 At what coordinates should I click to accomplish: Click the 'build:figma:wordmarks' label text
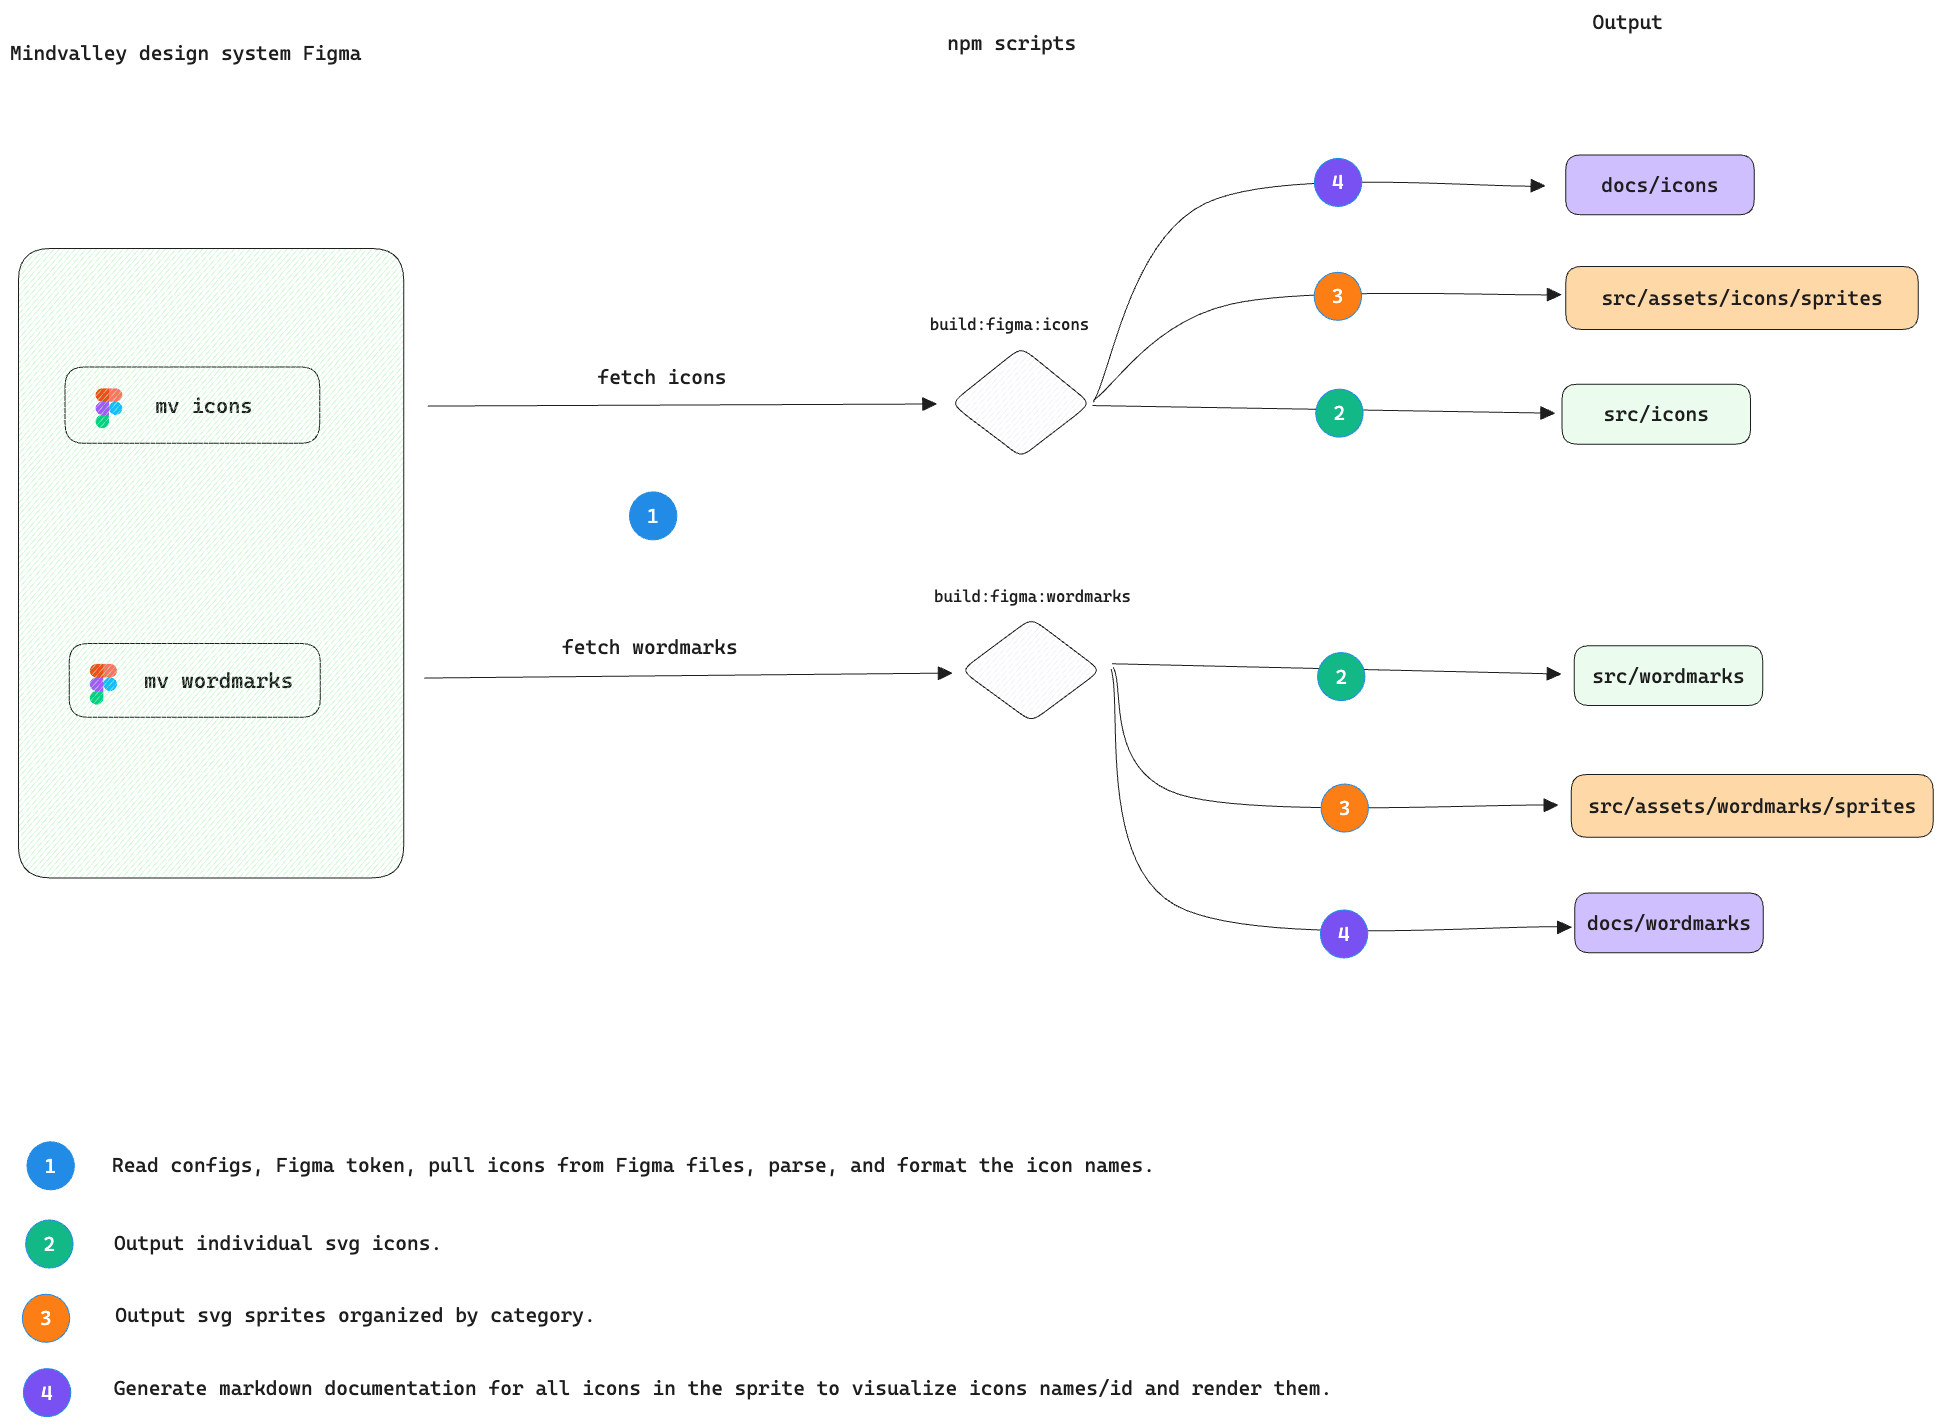coord(1032,596)
